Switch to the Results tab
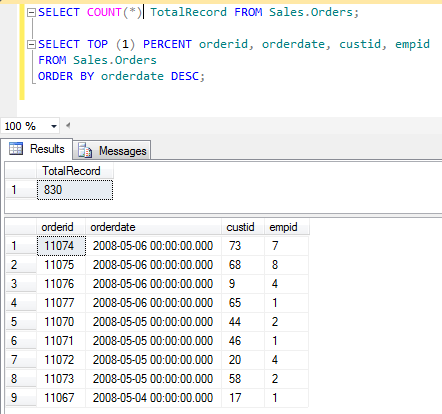Image resolution: width=442 pixels, height=414 pixels. (x=37, y=149)
